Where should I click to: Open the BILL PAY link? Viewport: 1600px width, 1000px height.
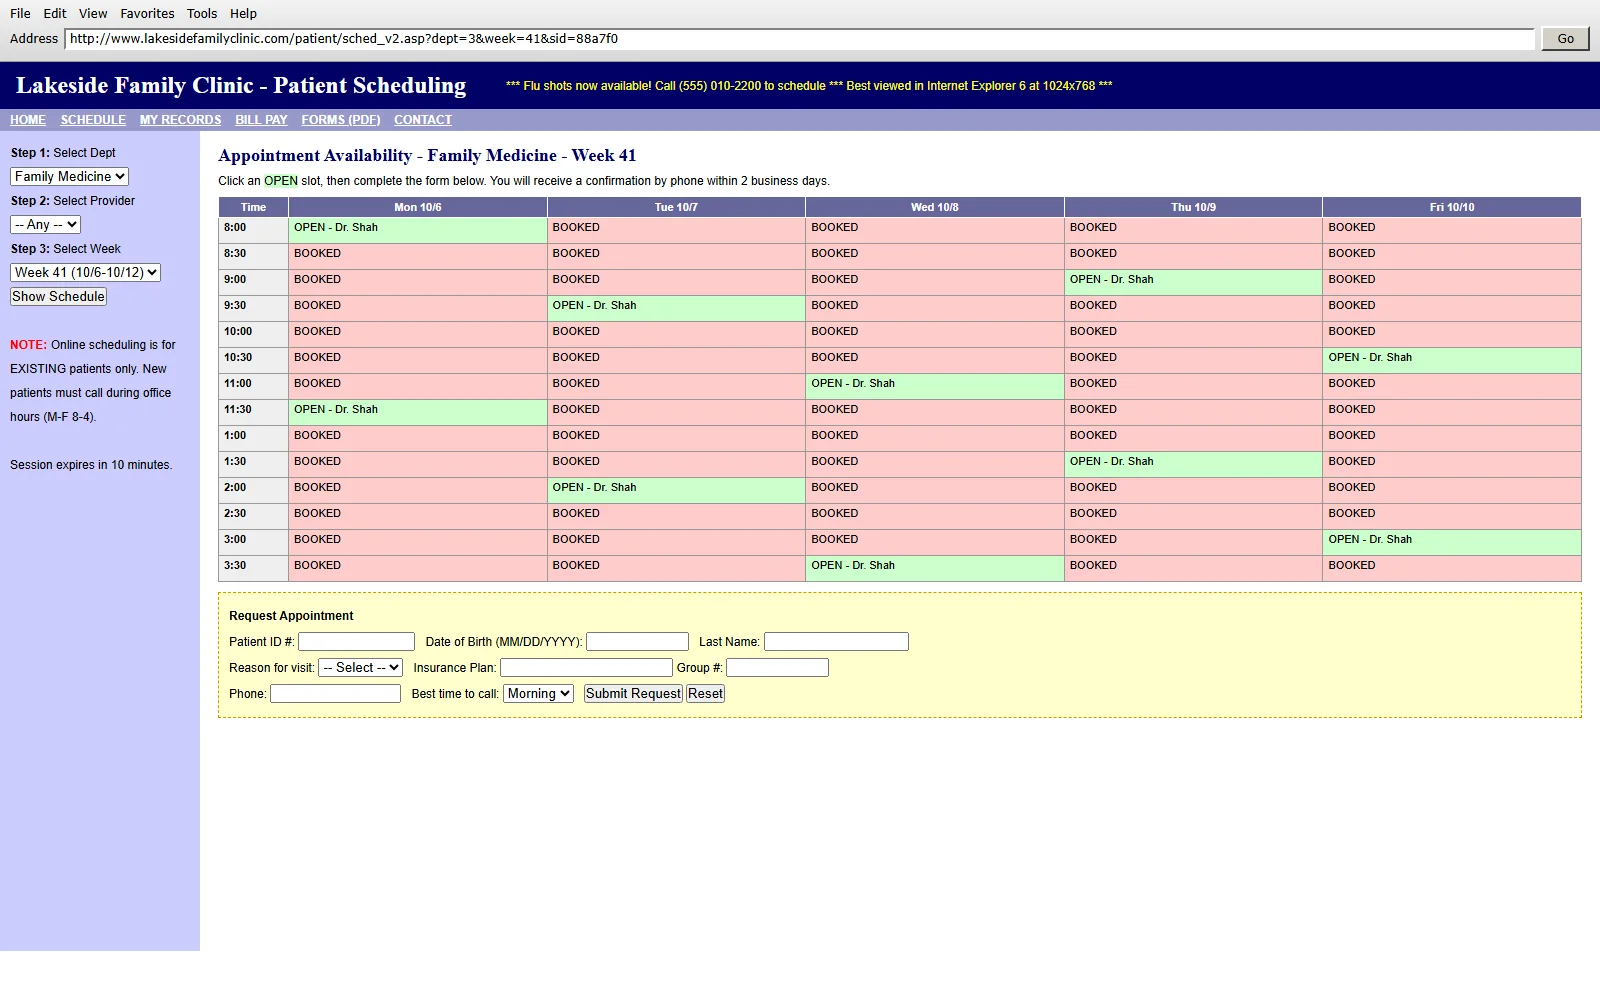pyautogui.click(x=261, y=120)
